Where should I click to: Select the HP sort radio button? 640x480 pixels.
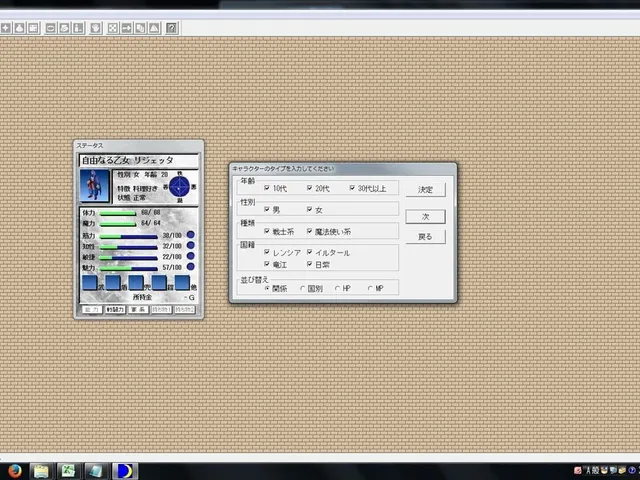click(x=337, y=288)
